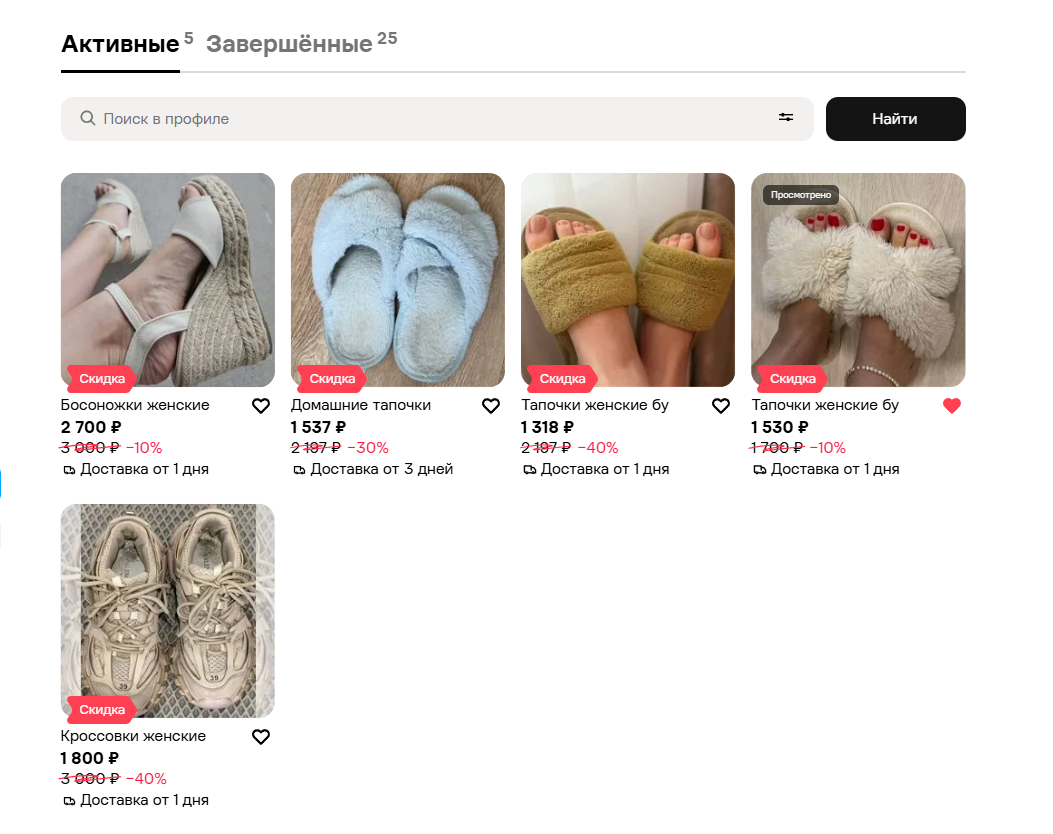
Task: Click the delivery truck icon under Босоножки
Action: (x=69, y=470)
